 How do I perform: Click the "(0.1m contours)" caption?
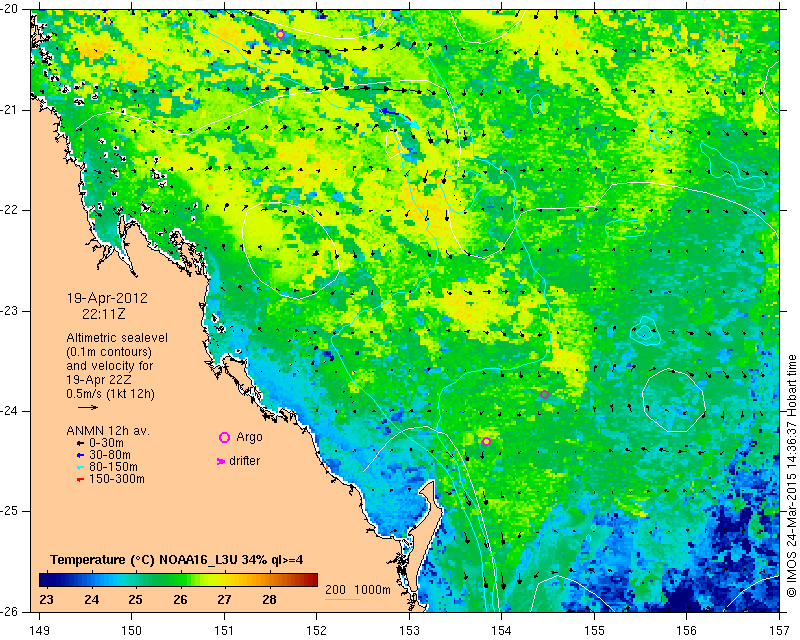tap(109, 352)
